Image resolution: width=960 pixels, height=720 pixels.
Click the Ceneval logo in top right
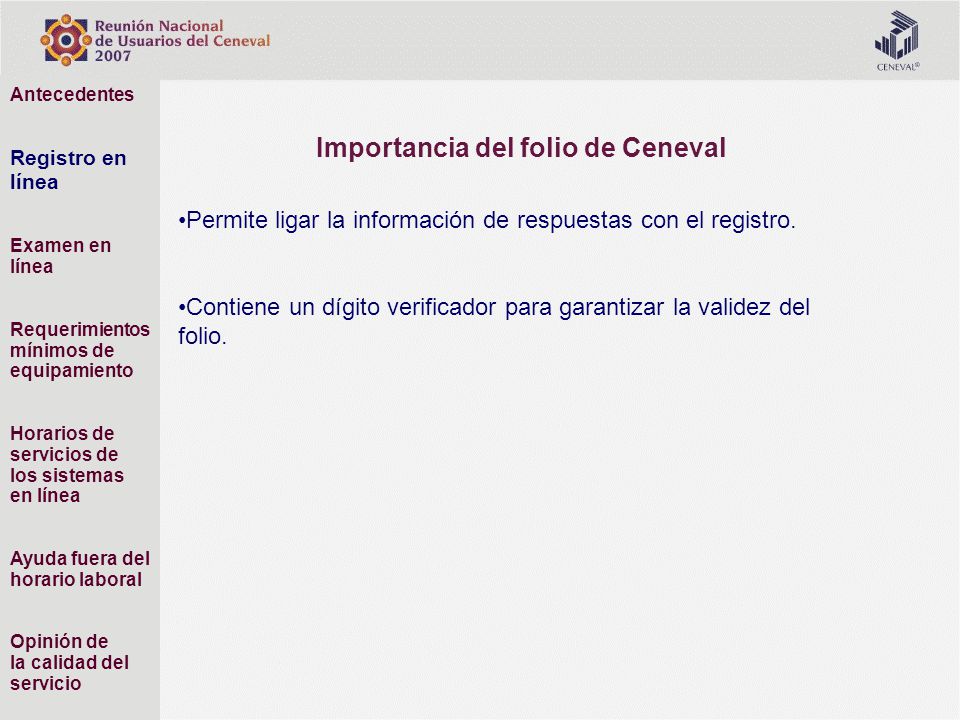[897, 40]
